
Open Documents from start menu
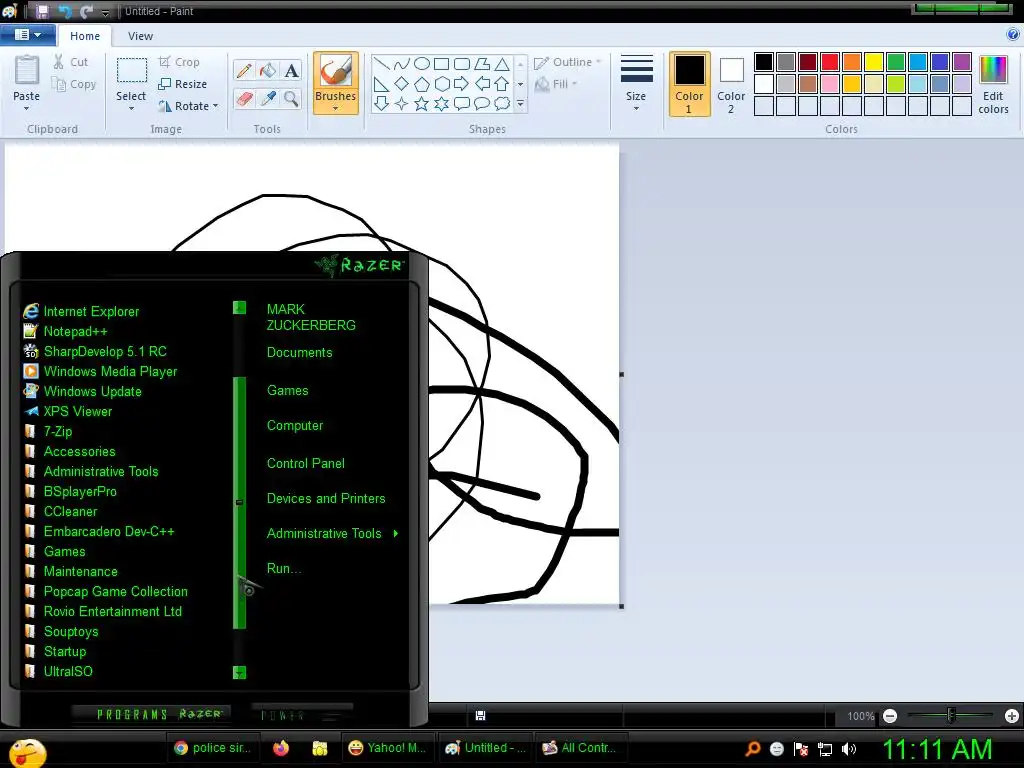tap(300, 353)
